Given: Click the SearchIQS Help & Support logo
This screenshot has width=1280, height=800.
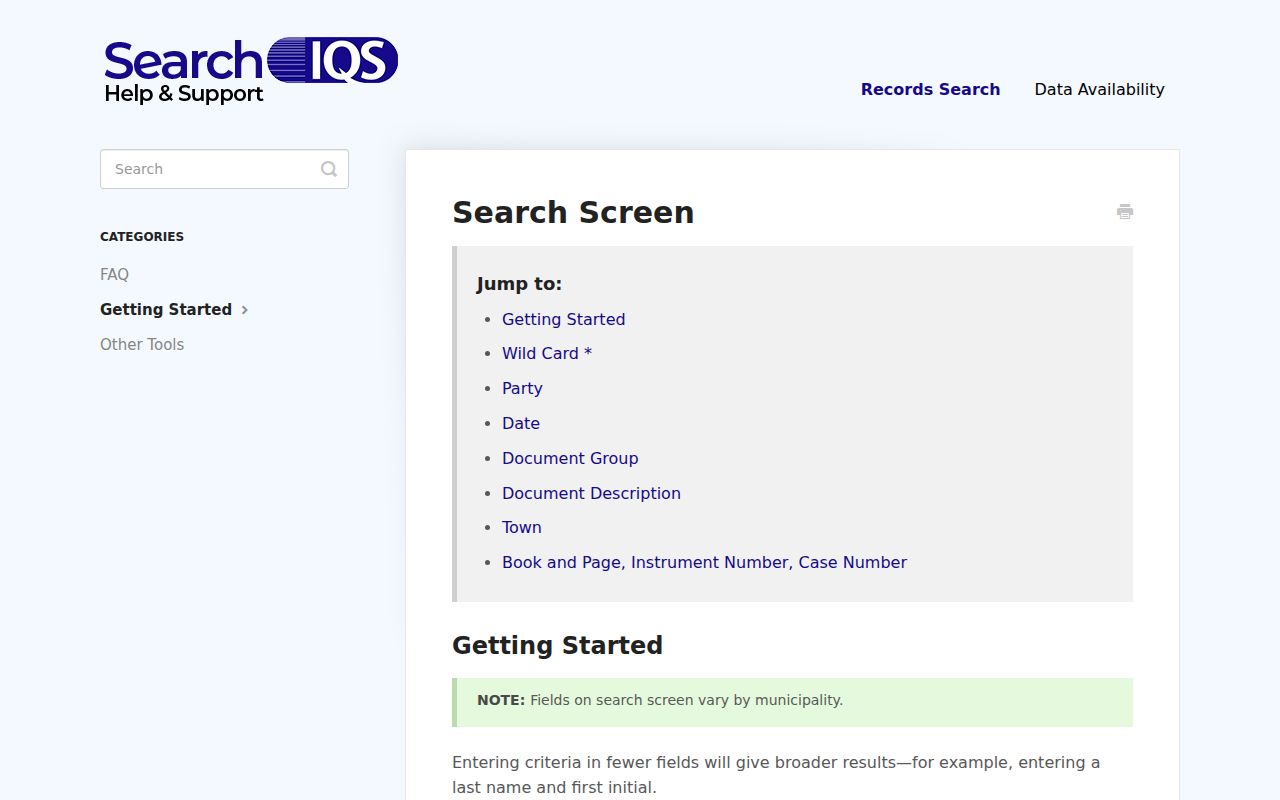Looking at the screenshot, I should (x=251, y=71).
